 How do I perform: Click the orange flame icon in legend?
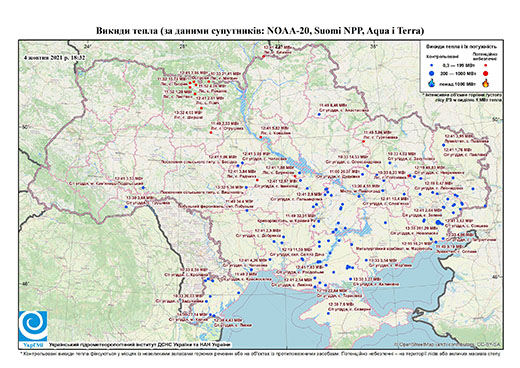click(486, 83)
